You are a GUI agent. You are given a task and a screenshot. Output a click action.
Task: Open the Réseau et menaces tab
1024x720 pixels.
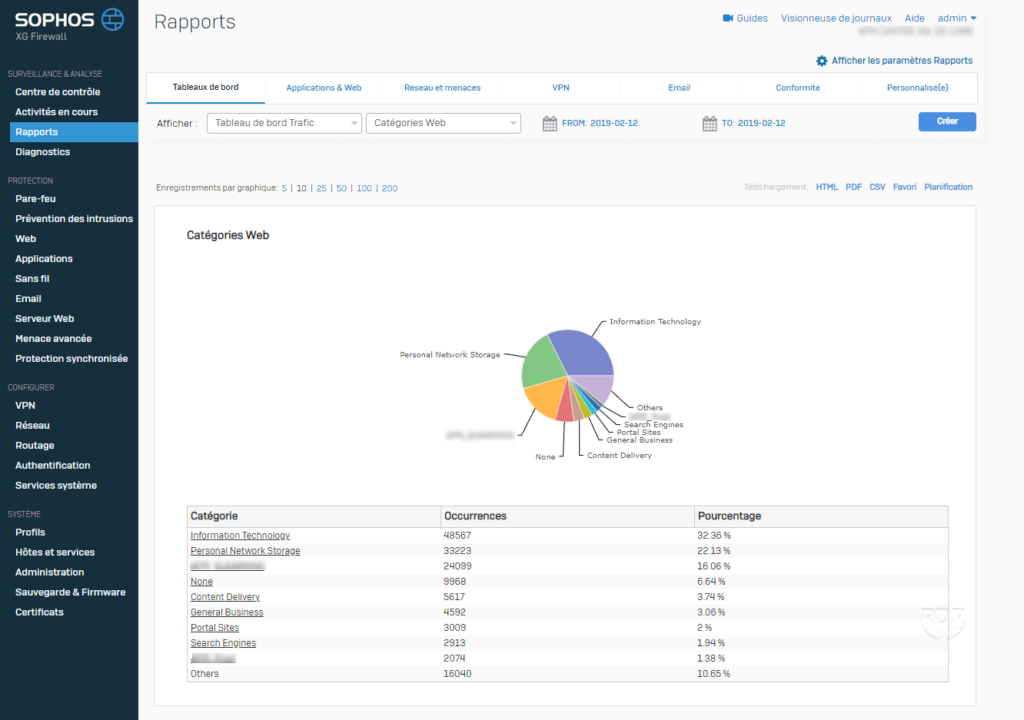pos(442,88)
